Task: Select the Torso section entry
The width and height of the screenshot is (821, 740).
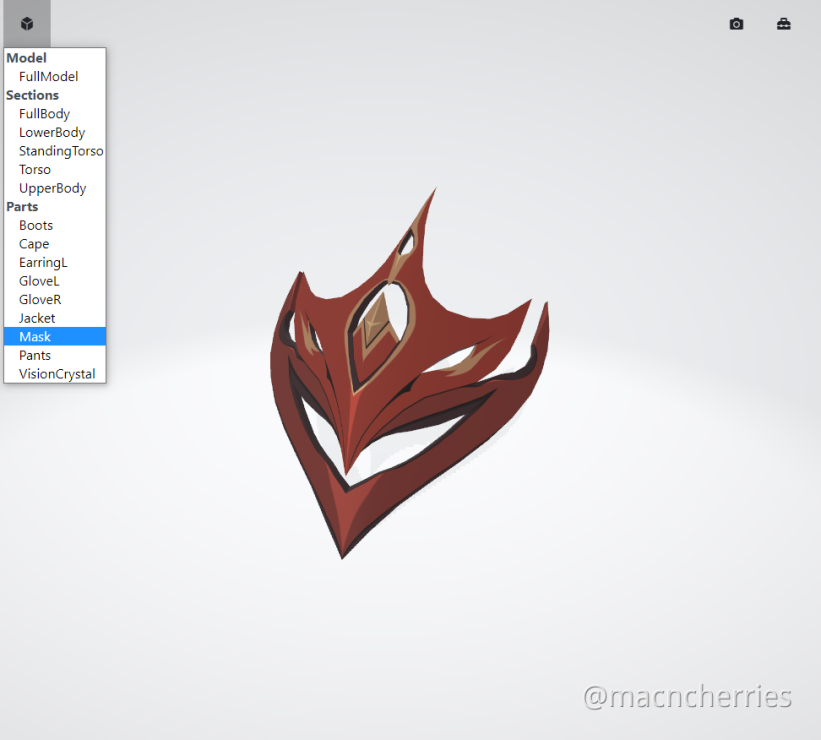Action: click(x=35, y=170)
